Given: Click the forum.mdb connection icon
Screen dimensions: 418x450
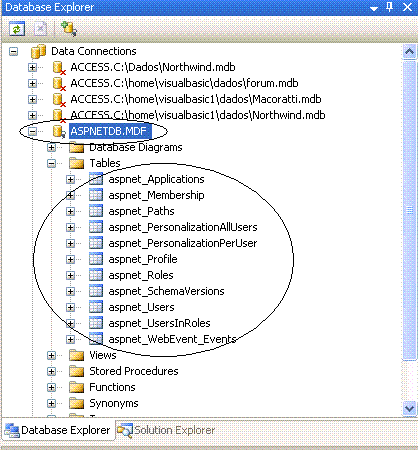Looking at the screenshot, I should 59,84.
